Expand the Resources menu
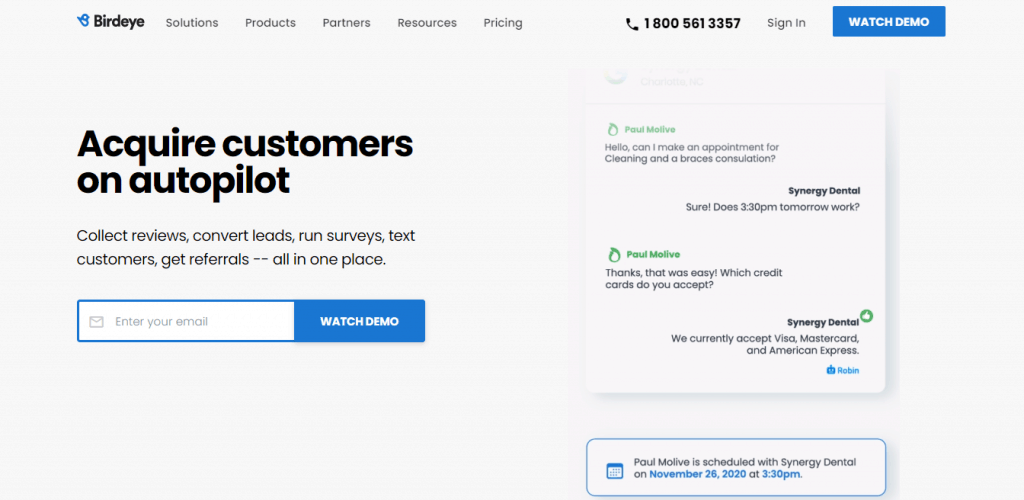 427,23
